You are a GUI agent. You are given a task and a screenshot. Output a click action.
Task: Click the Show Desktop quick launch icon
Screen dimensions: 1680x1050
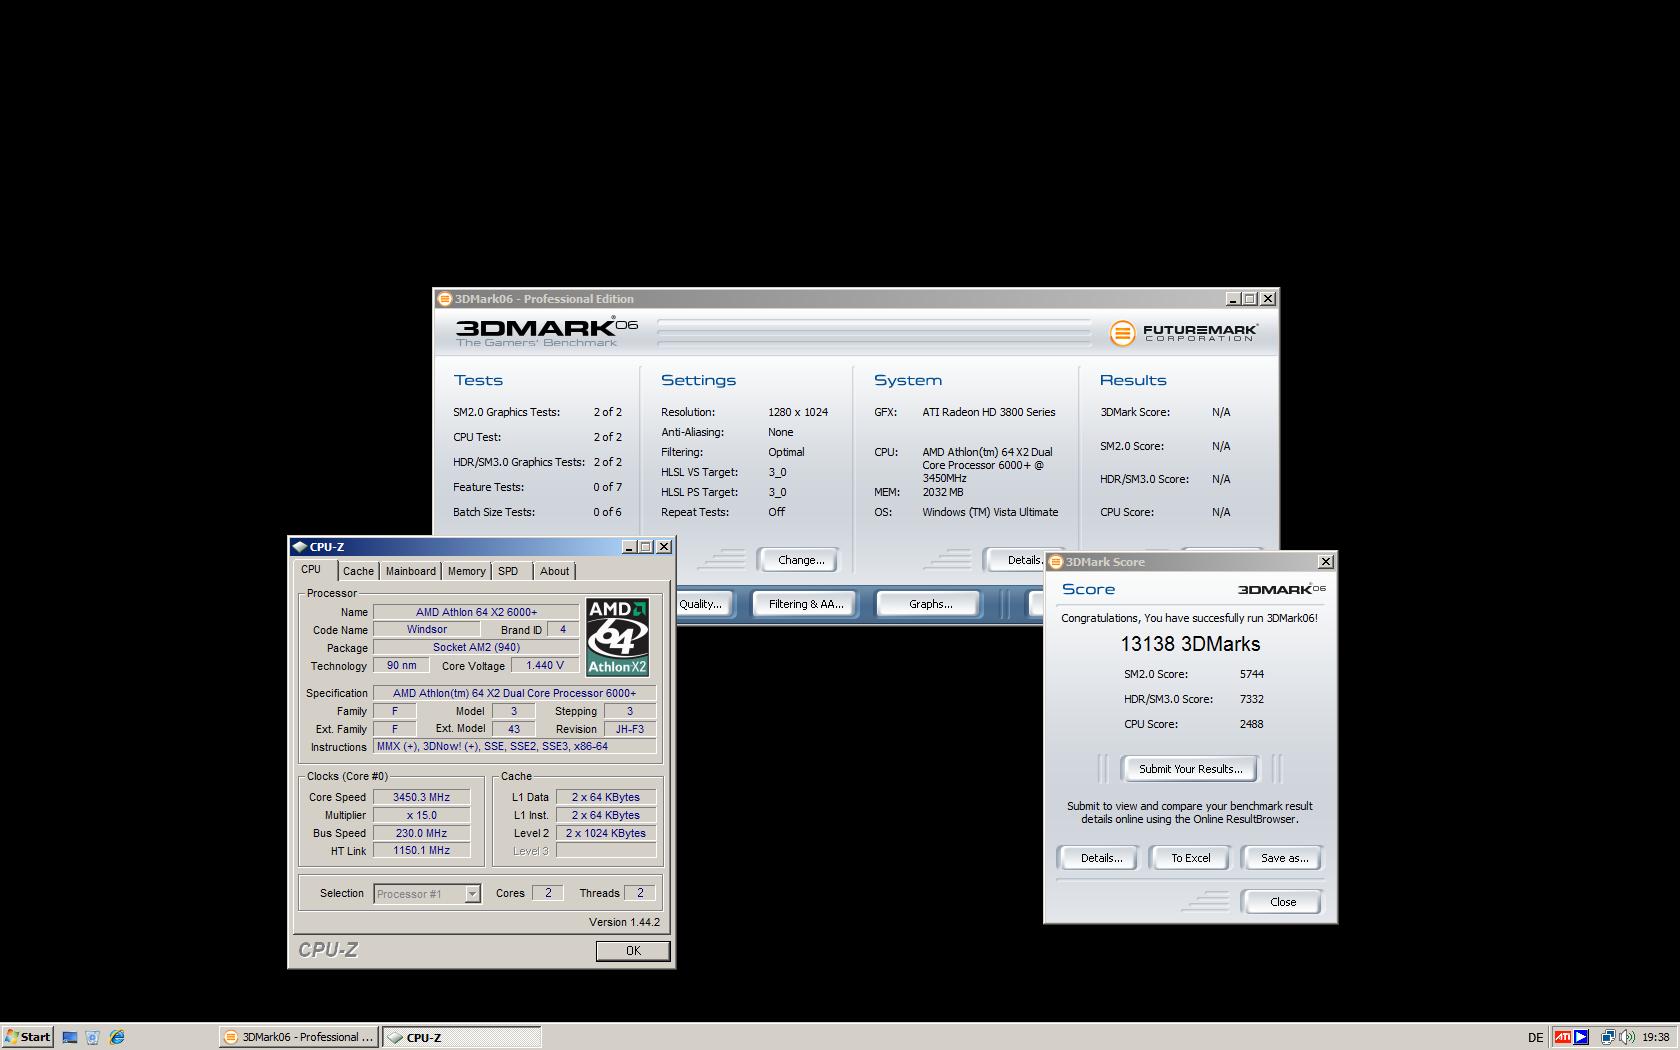[x=70, y=1037]
